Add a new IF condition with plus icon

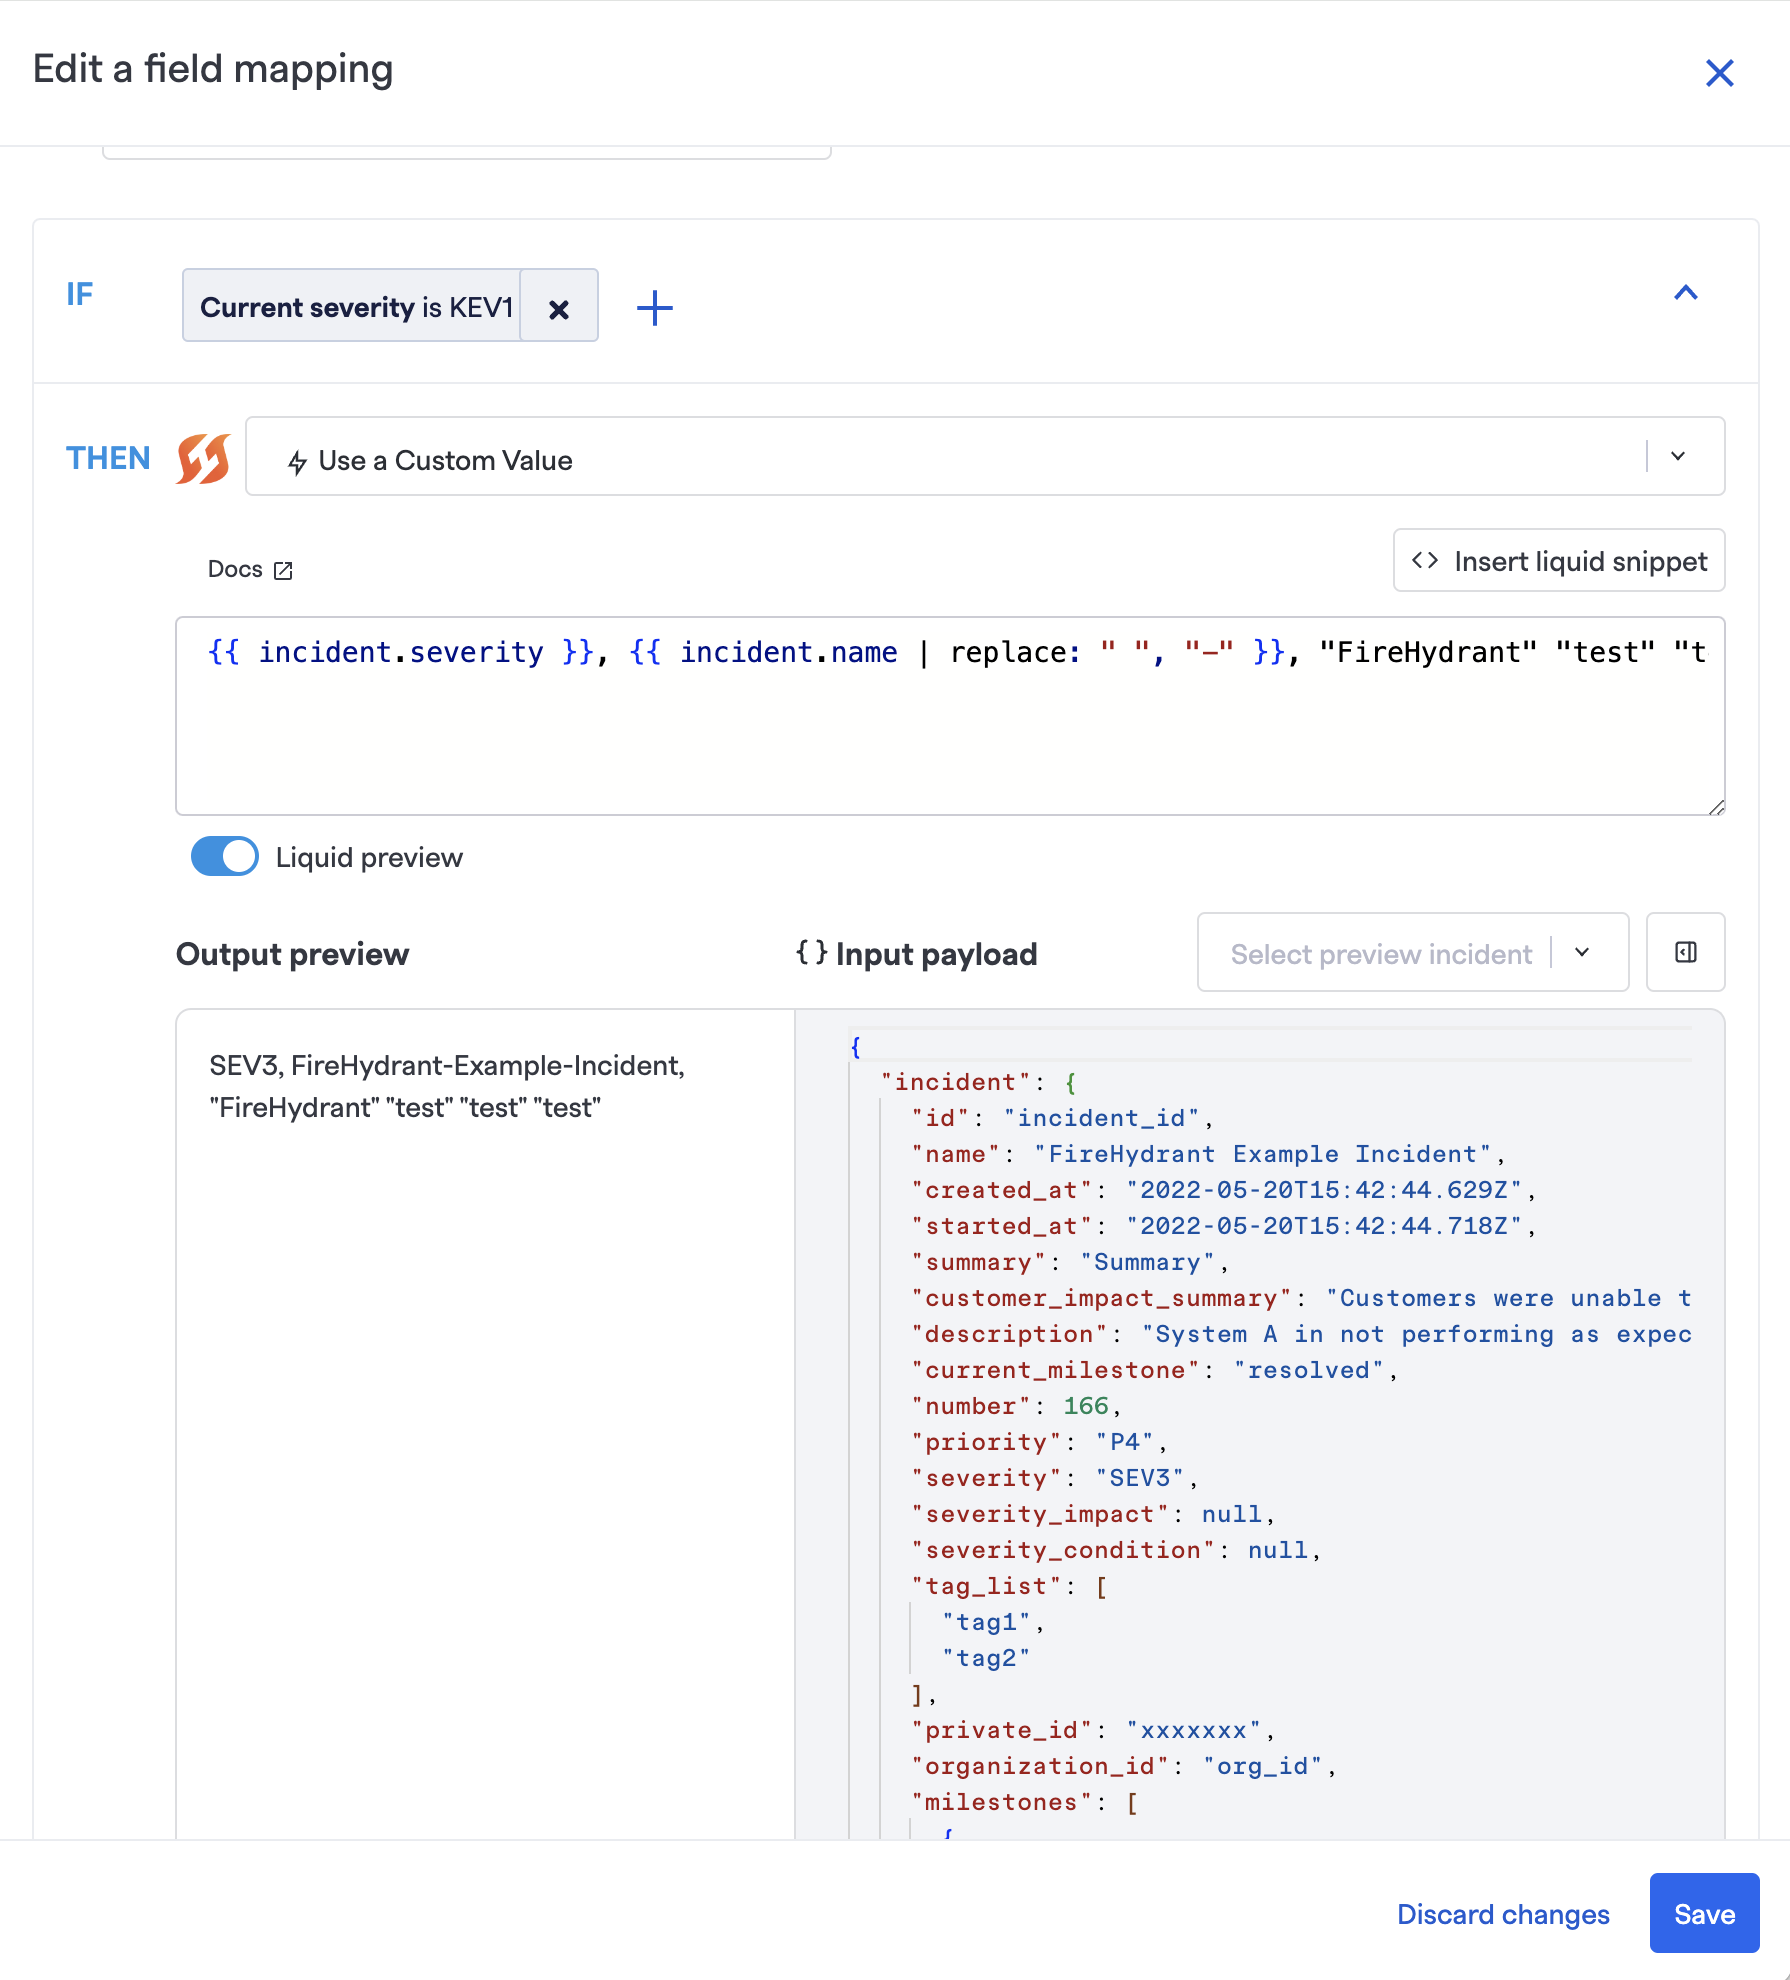655,308
